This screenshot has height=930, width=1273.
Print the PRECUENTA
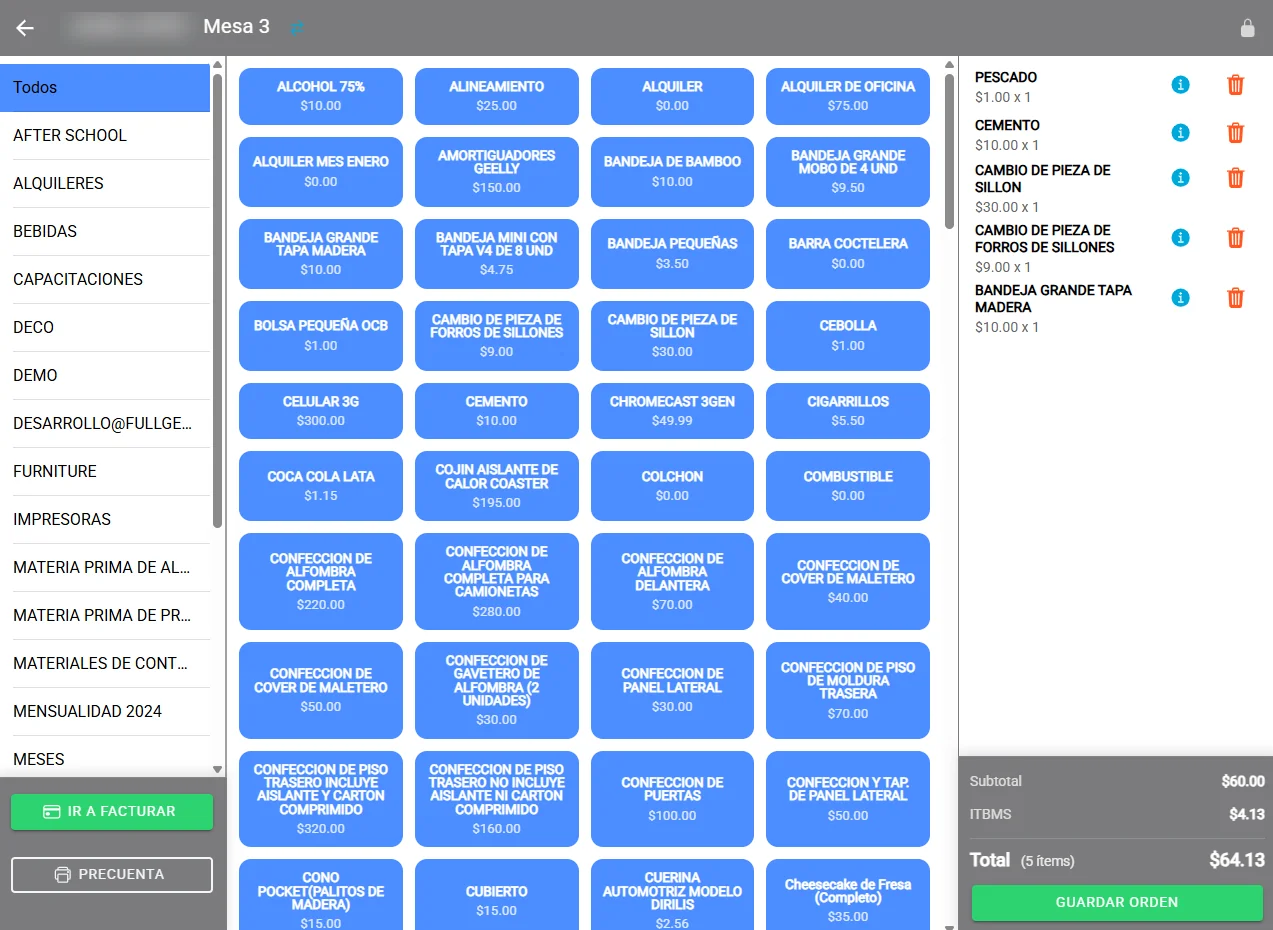(112, 875)
